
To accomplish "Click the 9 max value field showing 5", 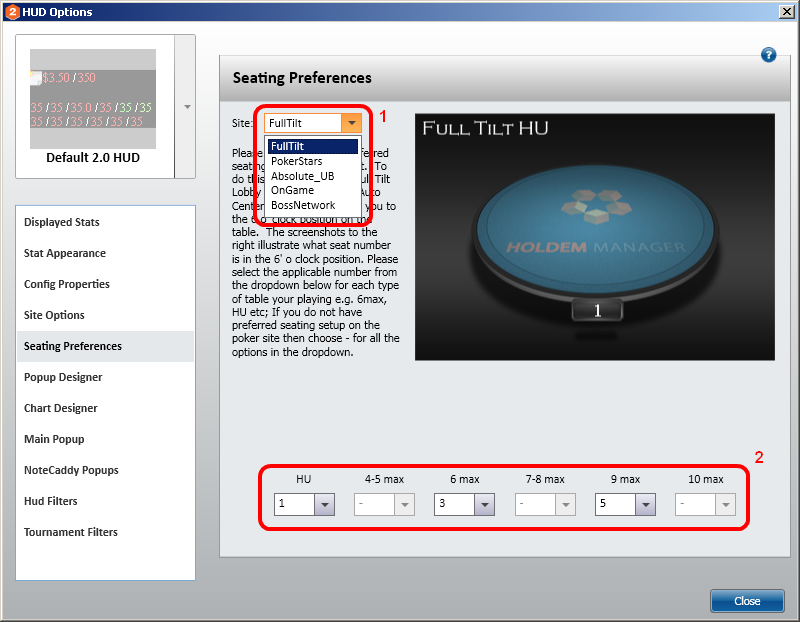I will point(615,505).
